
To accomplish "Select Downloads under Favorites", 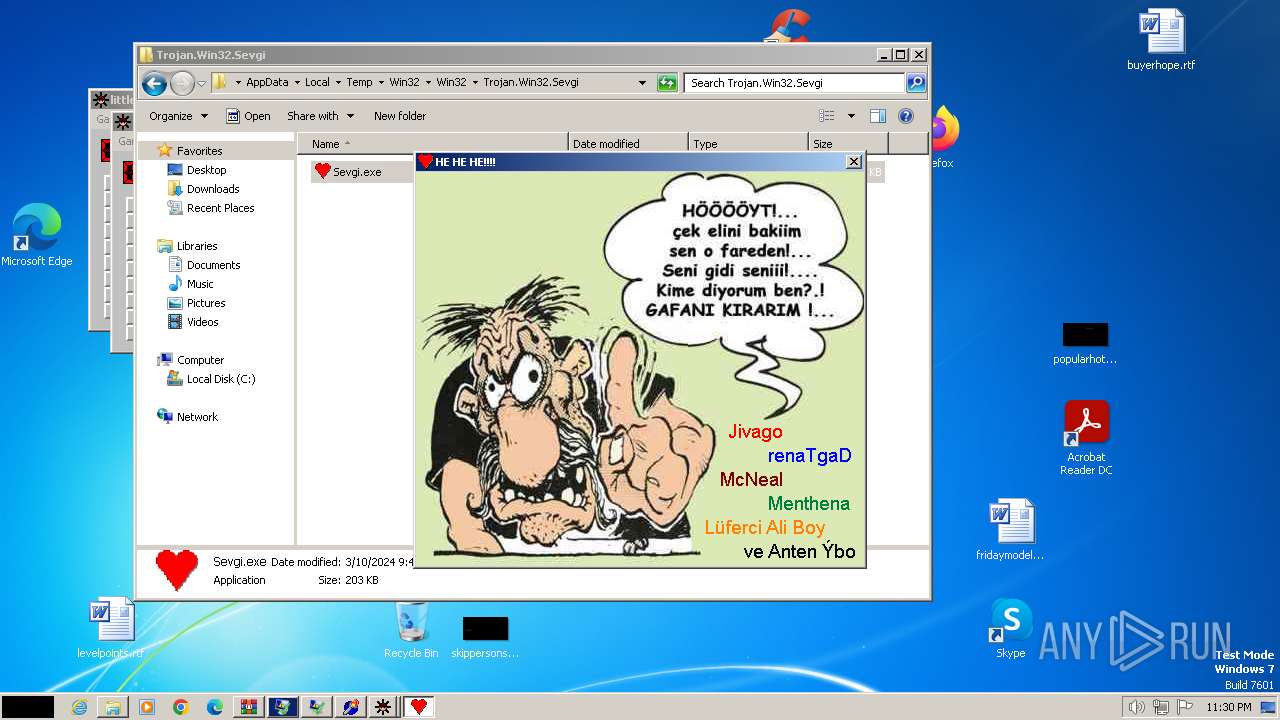I will (212, 189).
